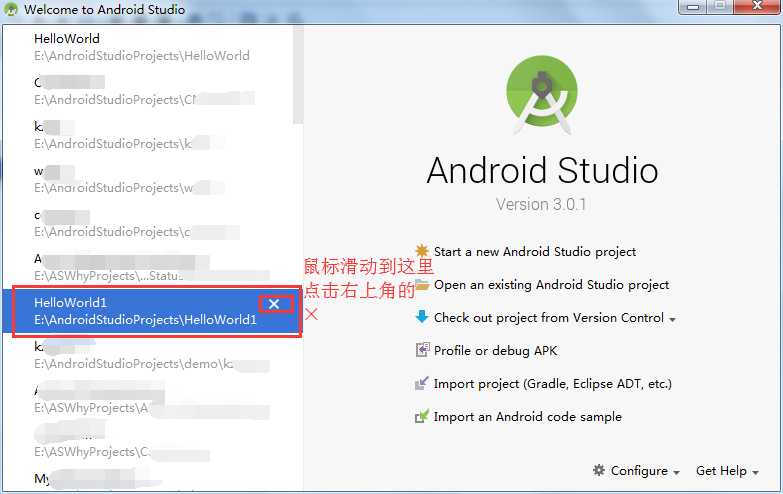Open the Configure dropdown arrow
783x494 pixels.
coord(676,473)
